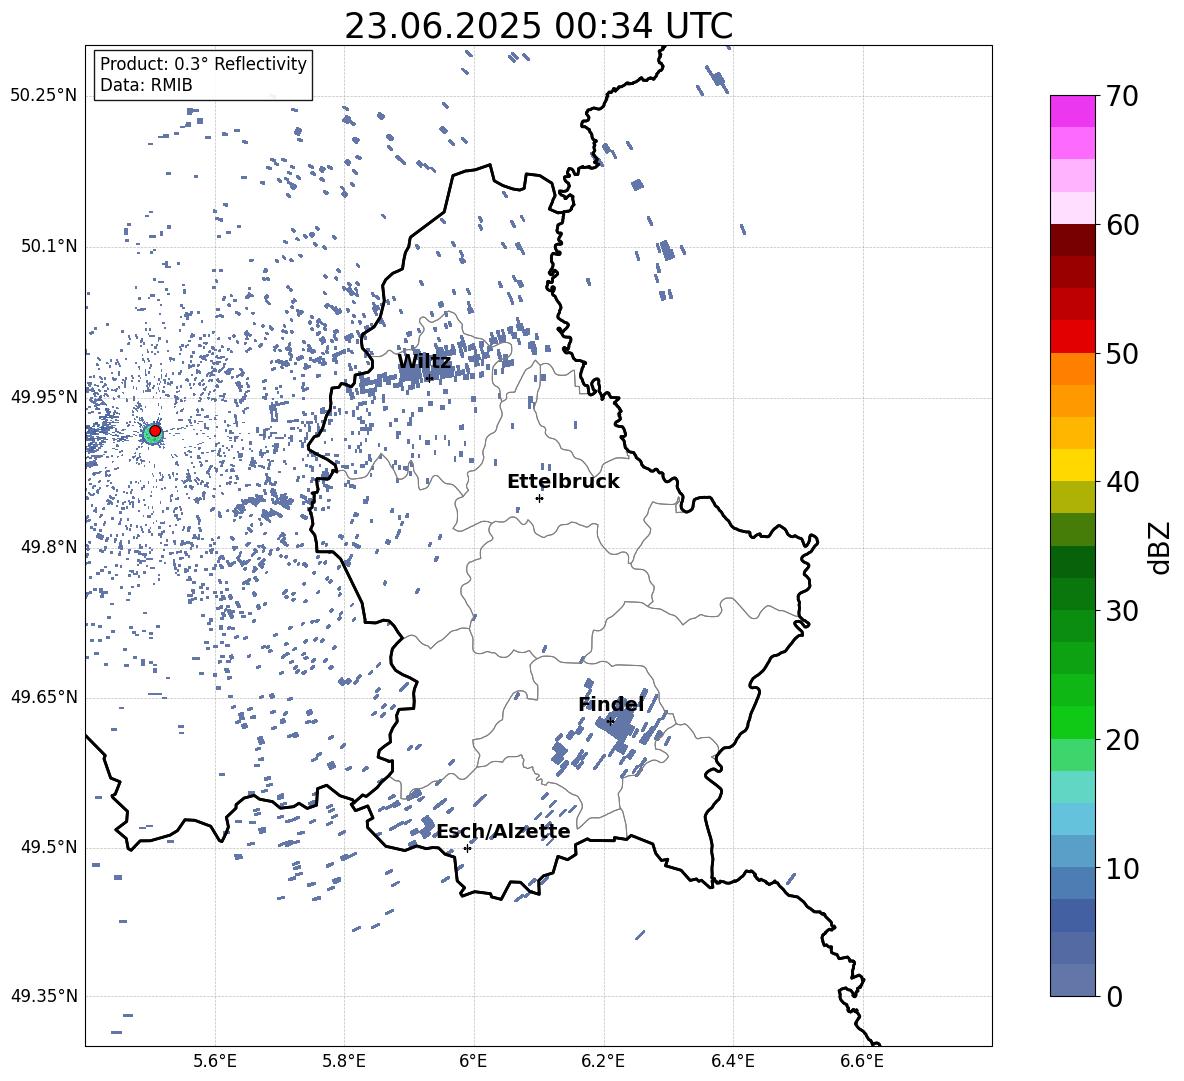The height and width of the screenshot is (1081, 1184).
Task: Click the bright red 50 dBZ colorbar segment
Action: (x=1072, y=337)
